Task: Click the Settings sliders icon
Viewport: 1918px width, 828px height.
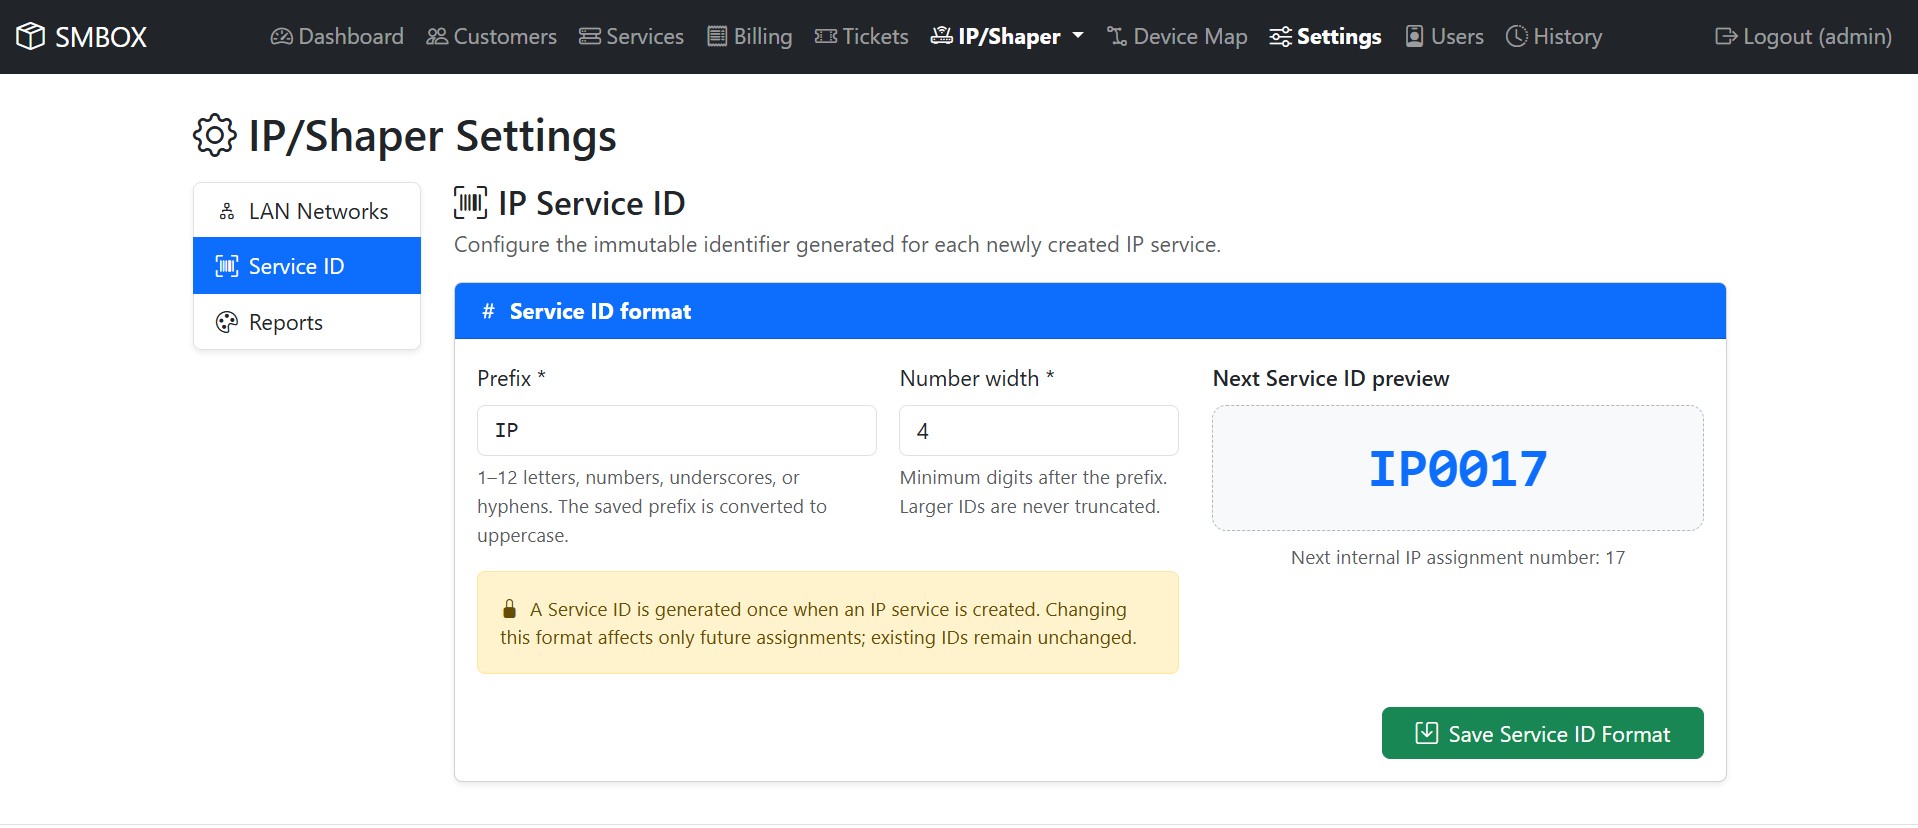Action: (1280, 37)
